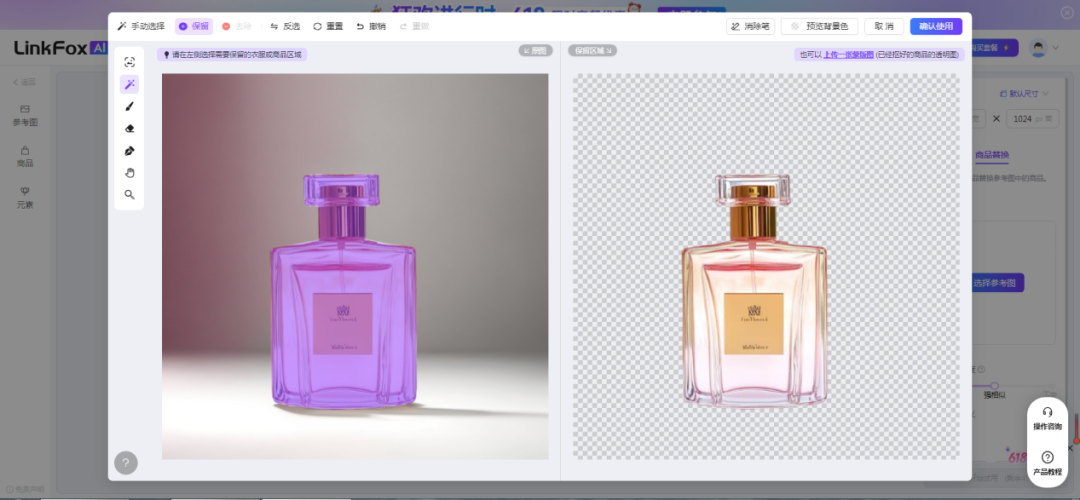
Task: Collapse the 保留区域 preserved area panel
Action: tap(592, 50)
